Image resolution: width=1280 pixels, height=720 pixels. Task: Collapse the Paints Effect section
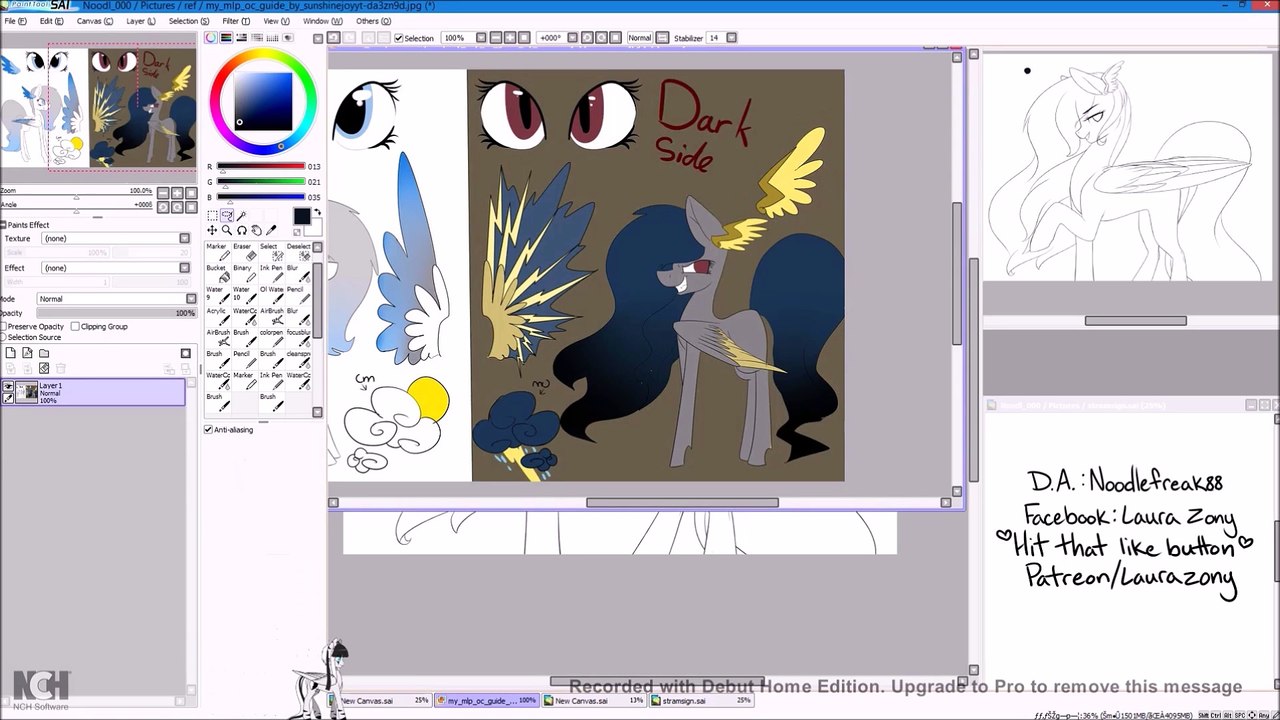pyautogui.click(x=3, y=225)
